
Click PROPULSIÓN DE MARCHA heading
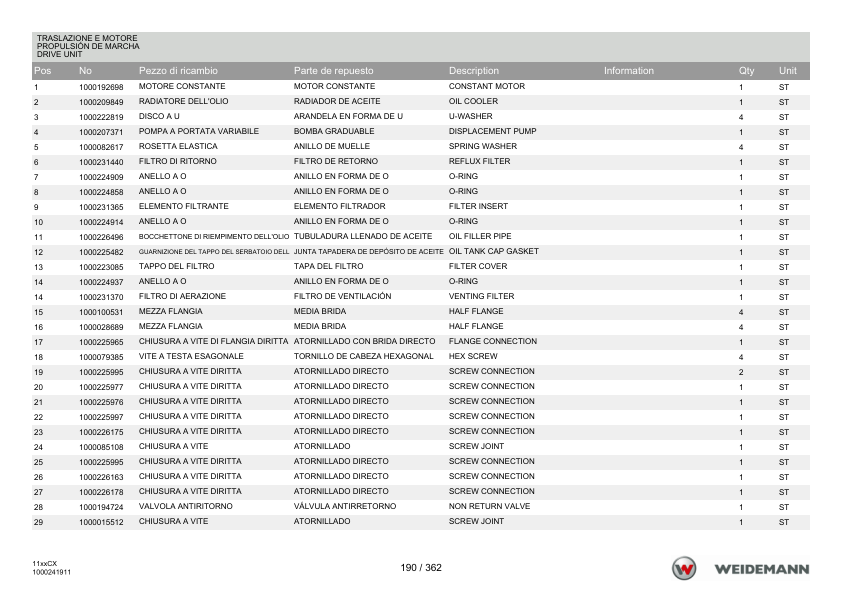tap(88, 46)
